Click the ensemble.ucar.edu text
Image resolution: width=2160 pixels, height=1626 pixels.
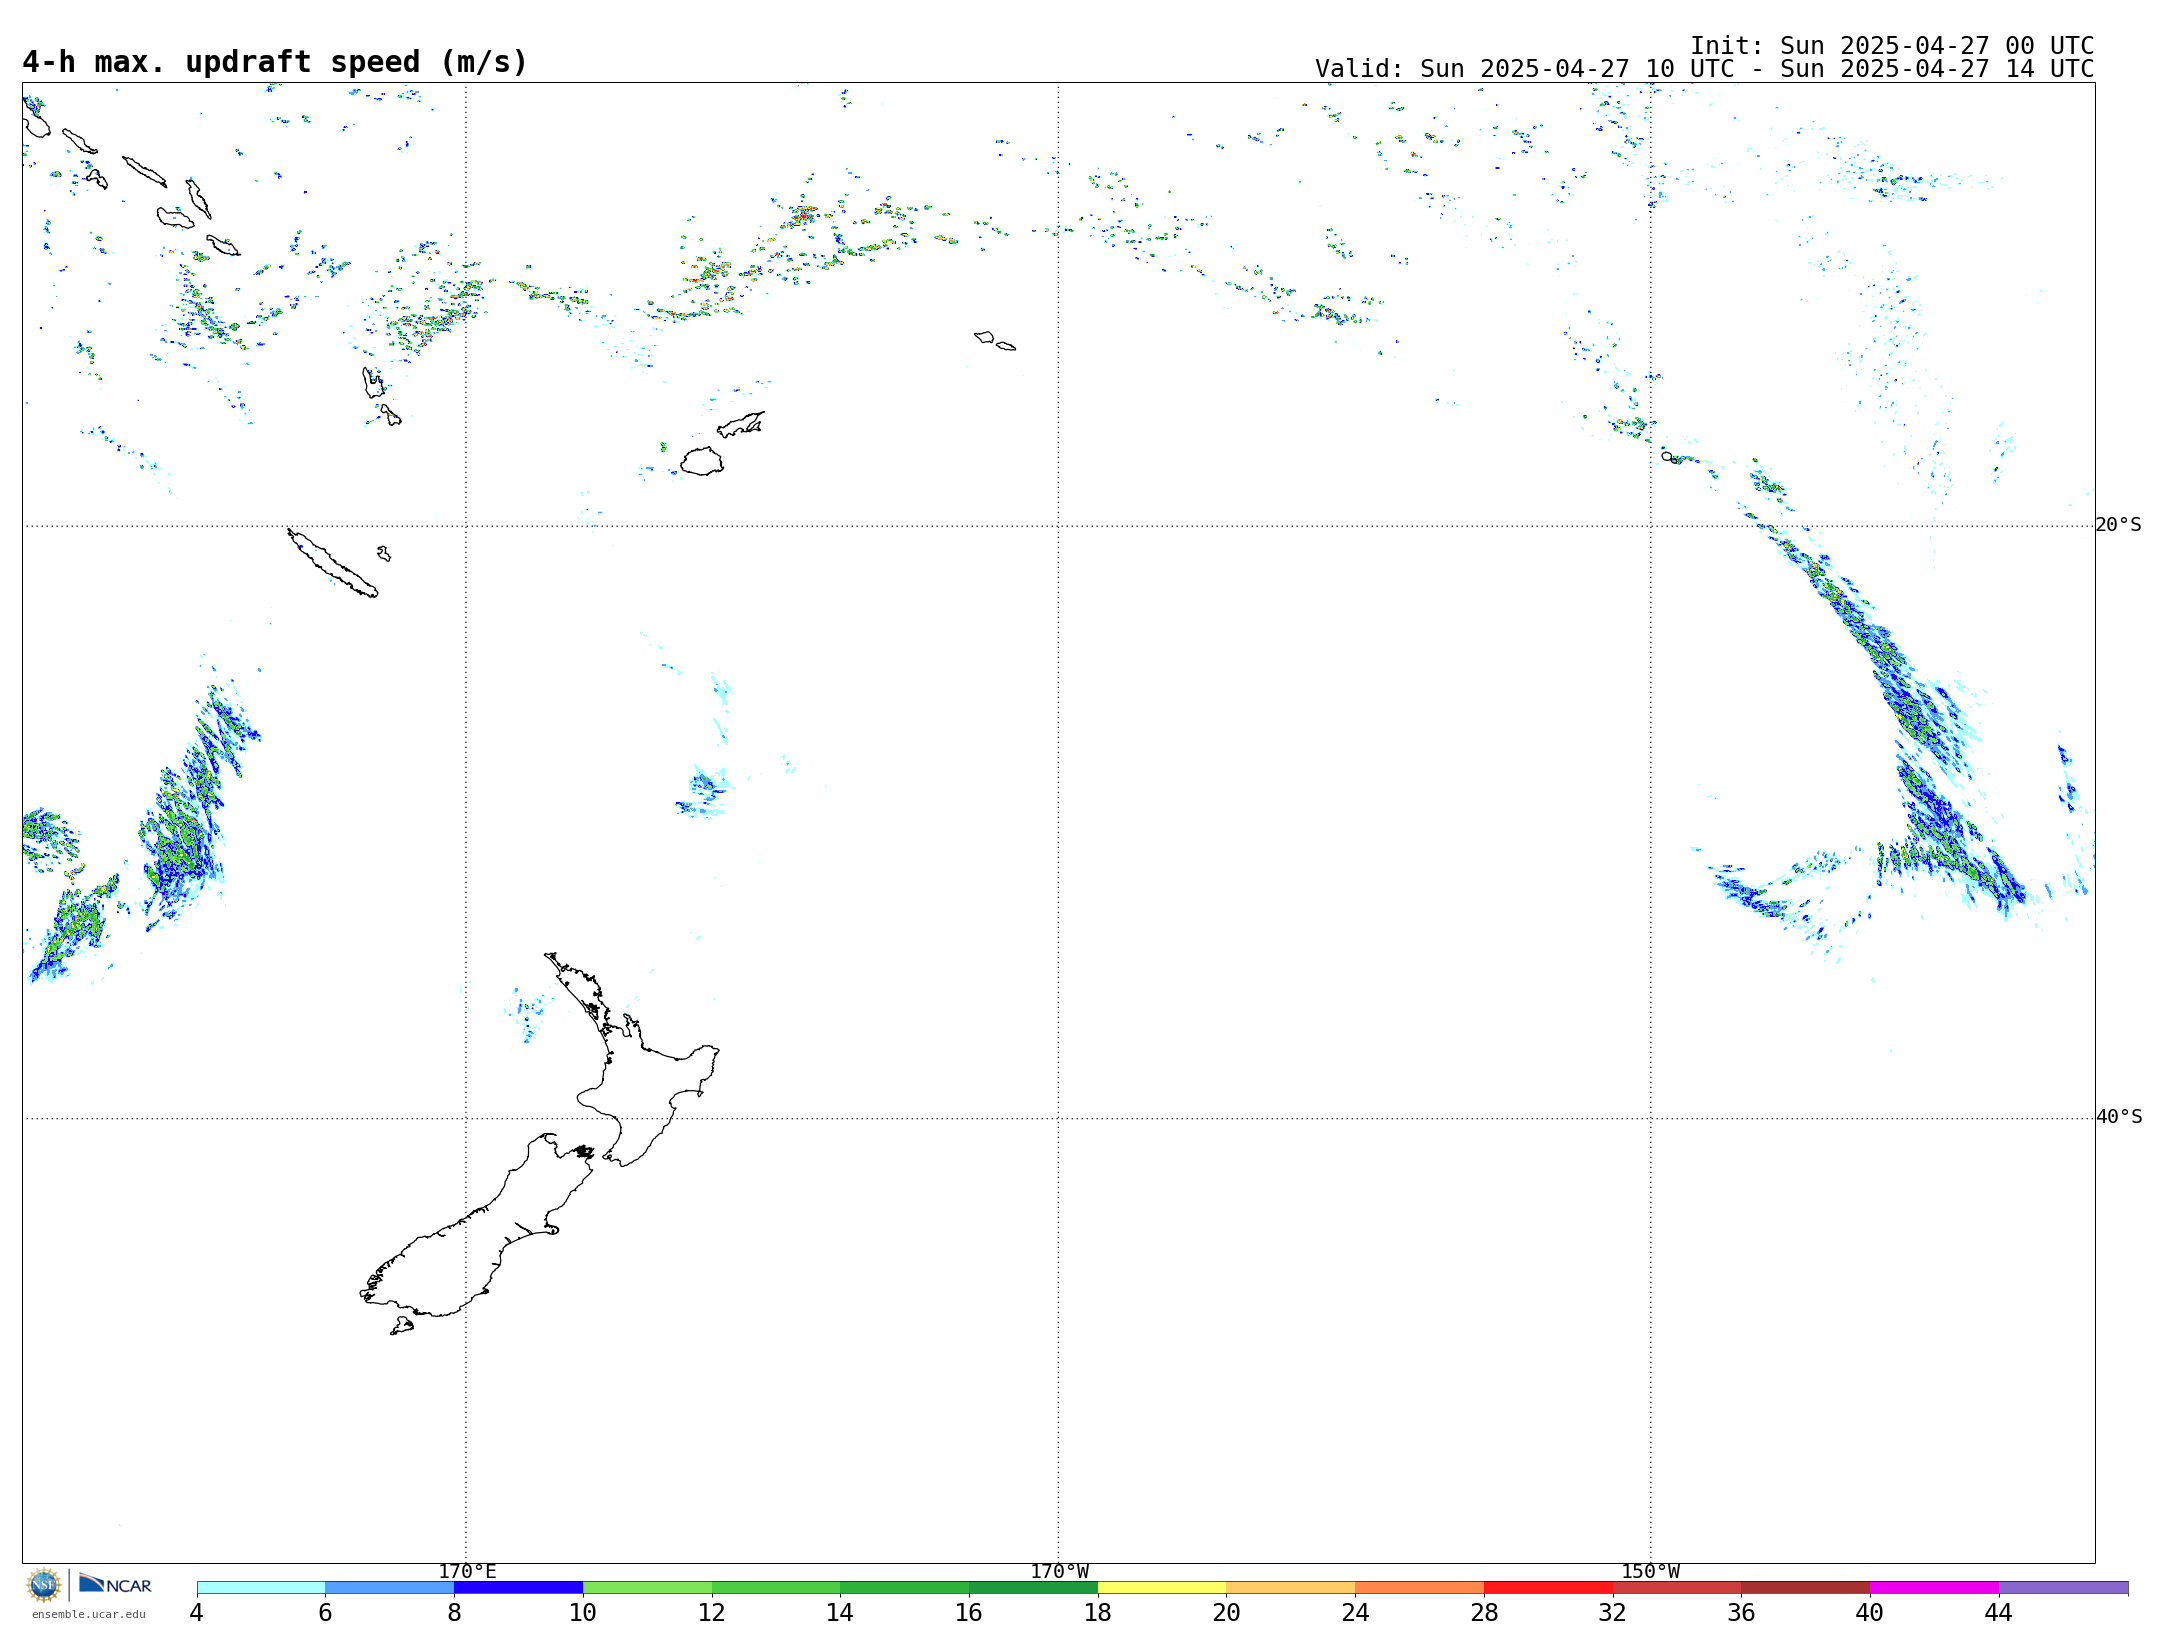tap(88, 1614)
